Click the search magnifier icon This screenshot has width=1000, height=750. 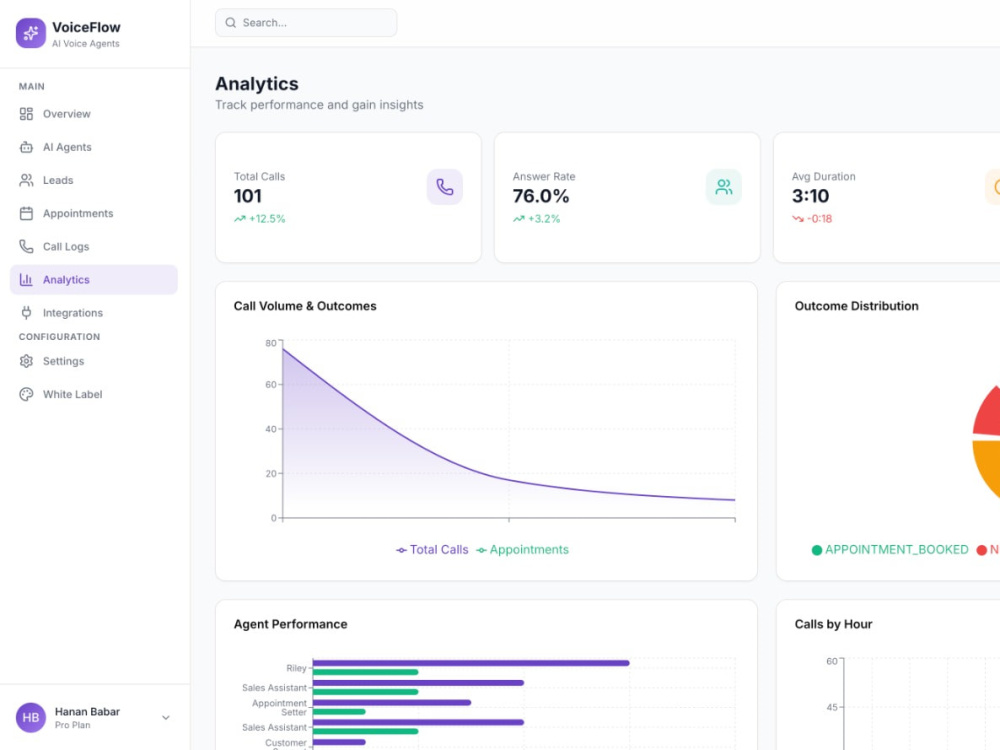point(230,23)
